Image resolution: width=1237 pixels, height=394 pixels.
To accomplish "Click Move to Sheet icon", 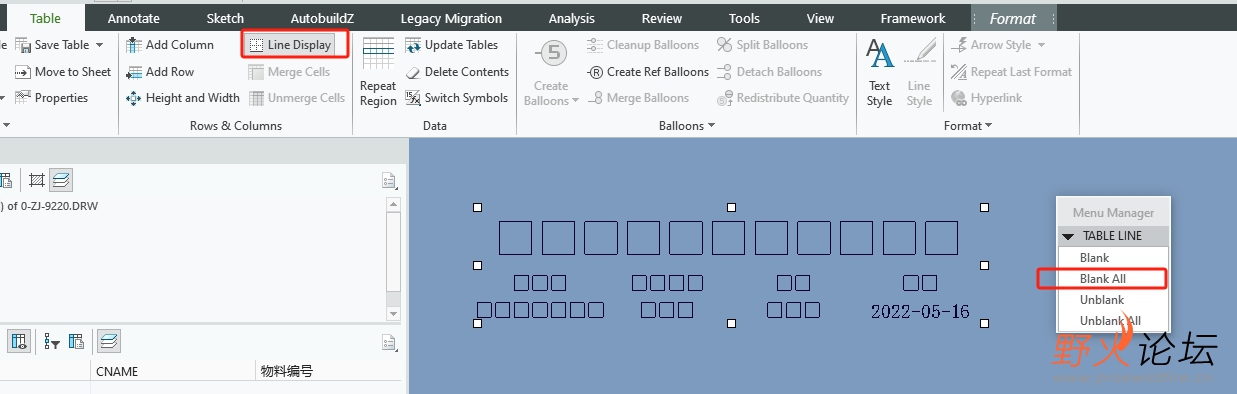I will 23,72.
